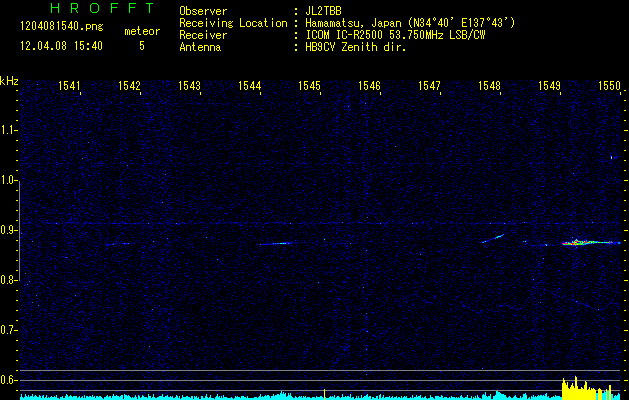Viewport: 629px width, 400px height.
Task: Click the 0.7 kHz frequency label
Action: 9,330
